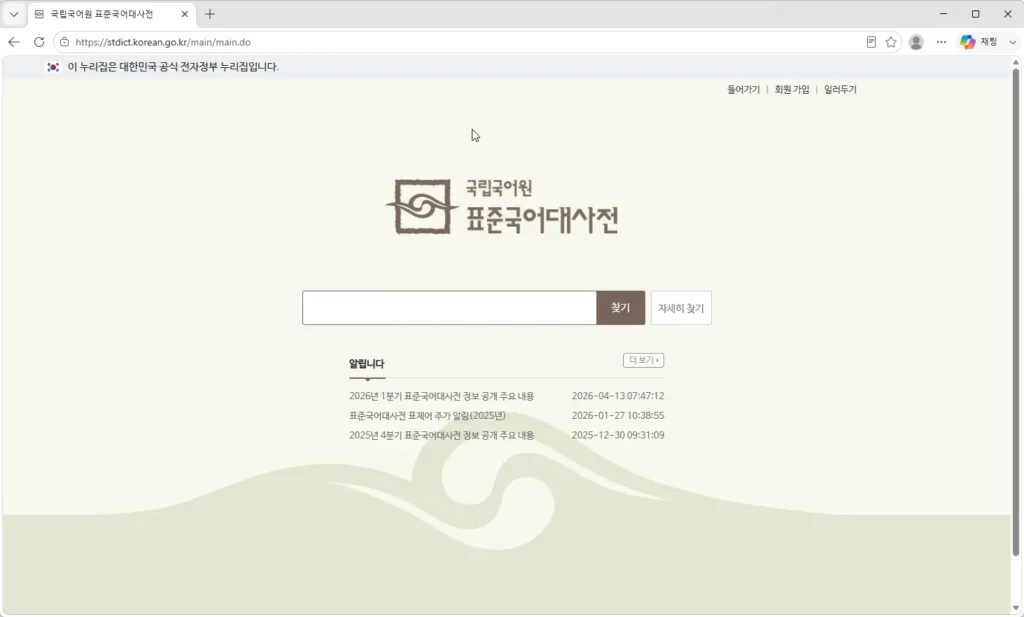Minimize the browser window
This screenshot has width=1024, height=617.
click(x=943, y=14)
